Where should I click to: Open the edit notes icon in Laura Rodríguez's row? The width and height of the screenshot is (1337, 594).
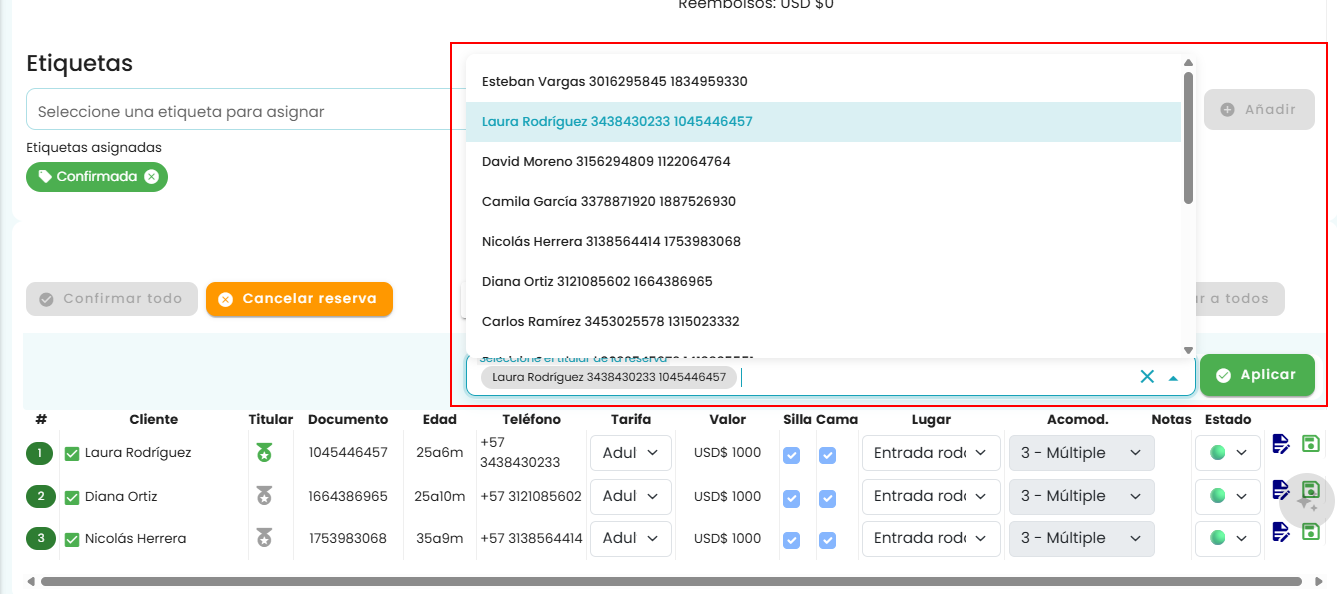pyautogui.click(x=1281, y=444)
